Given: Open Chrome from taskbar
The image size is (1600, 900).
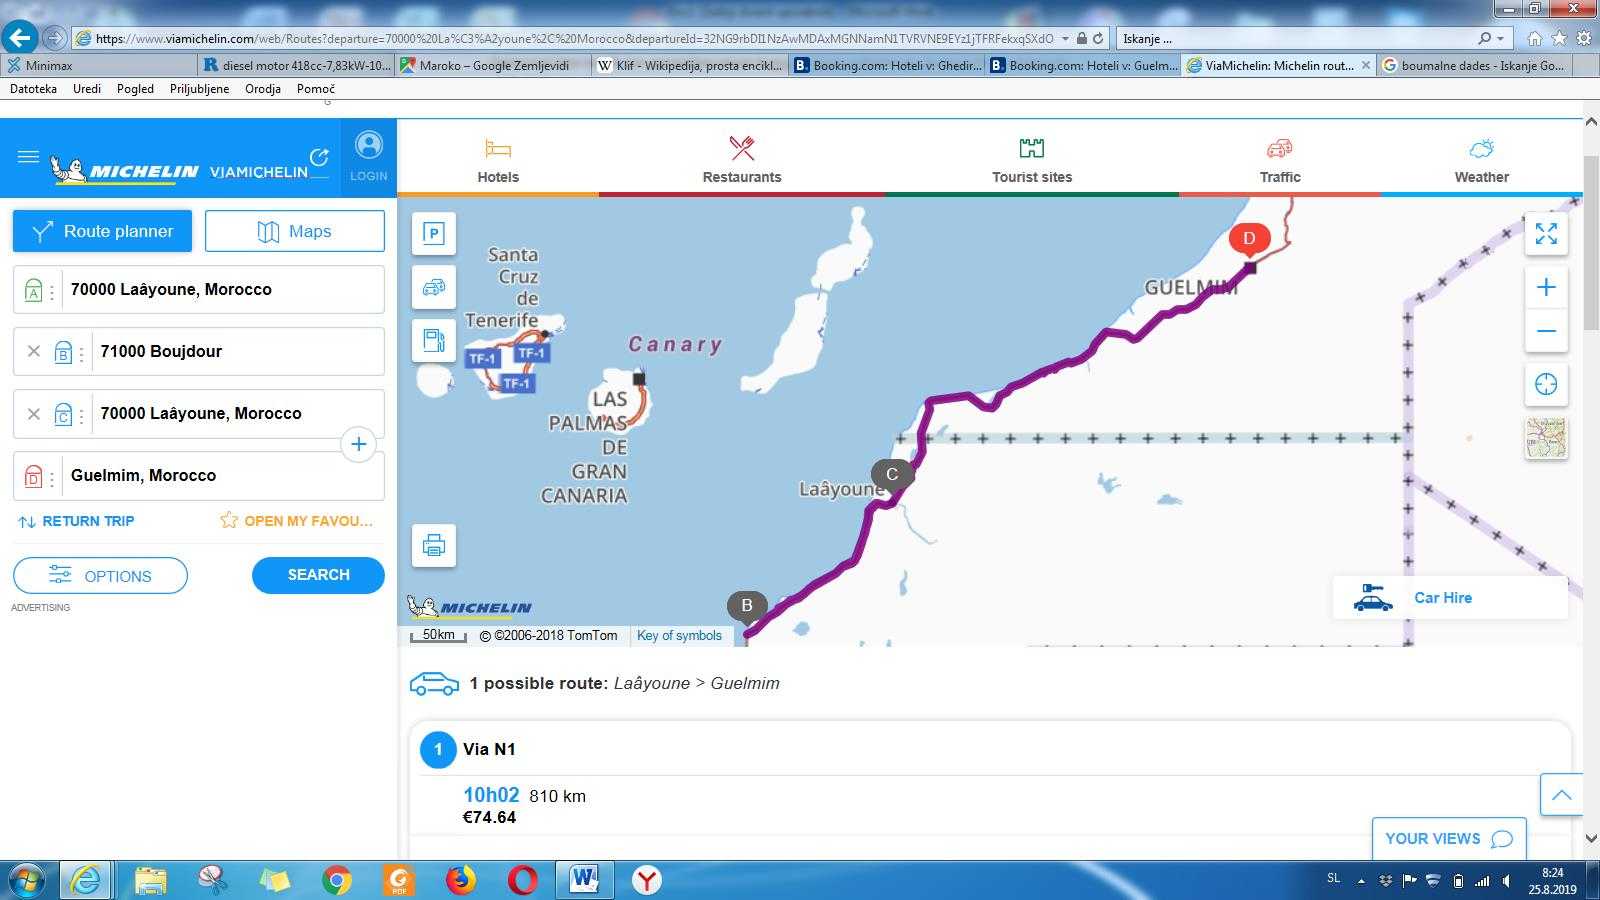Looking at the screenshot, I should point(337,880).
